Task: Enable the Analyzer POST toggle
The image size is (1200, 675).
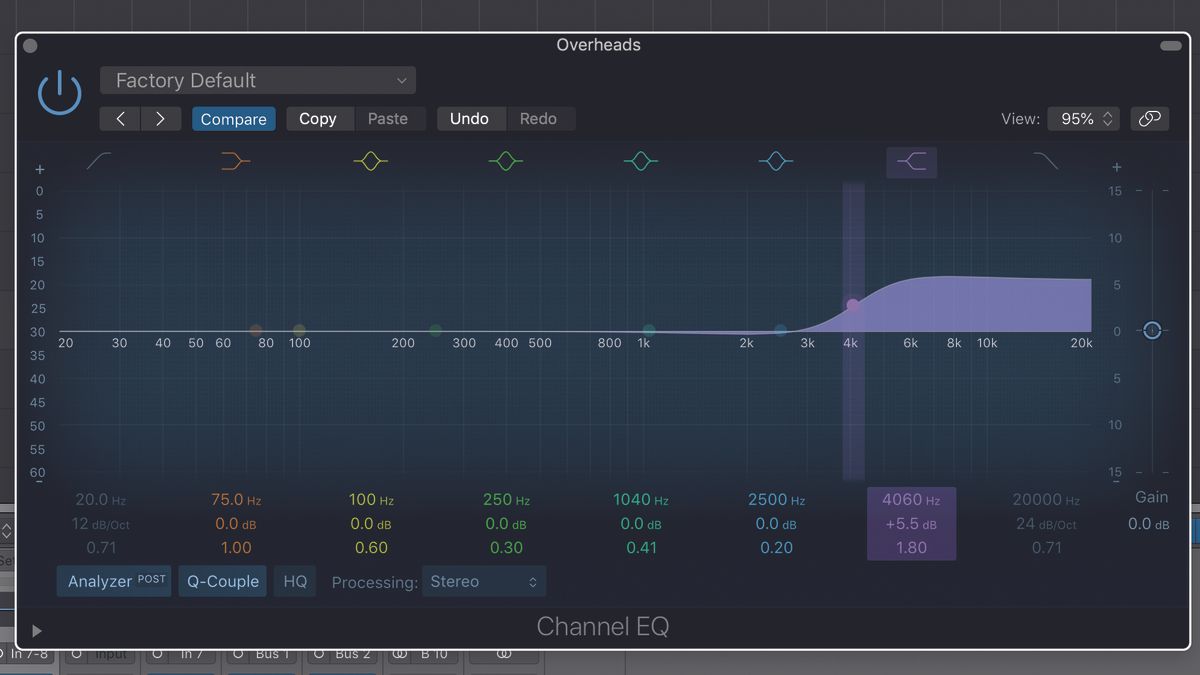Action: coord(113,580)
